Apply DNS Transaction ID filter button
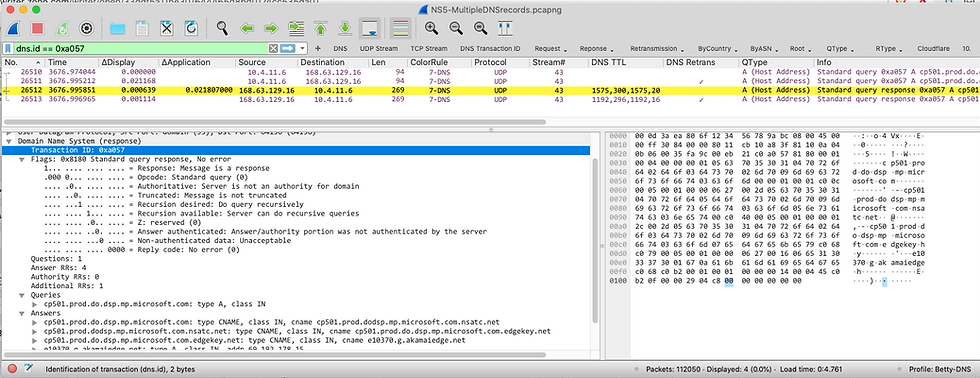Image resolution: width=980 pixels, height=378 pixels. (491, 48)
